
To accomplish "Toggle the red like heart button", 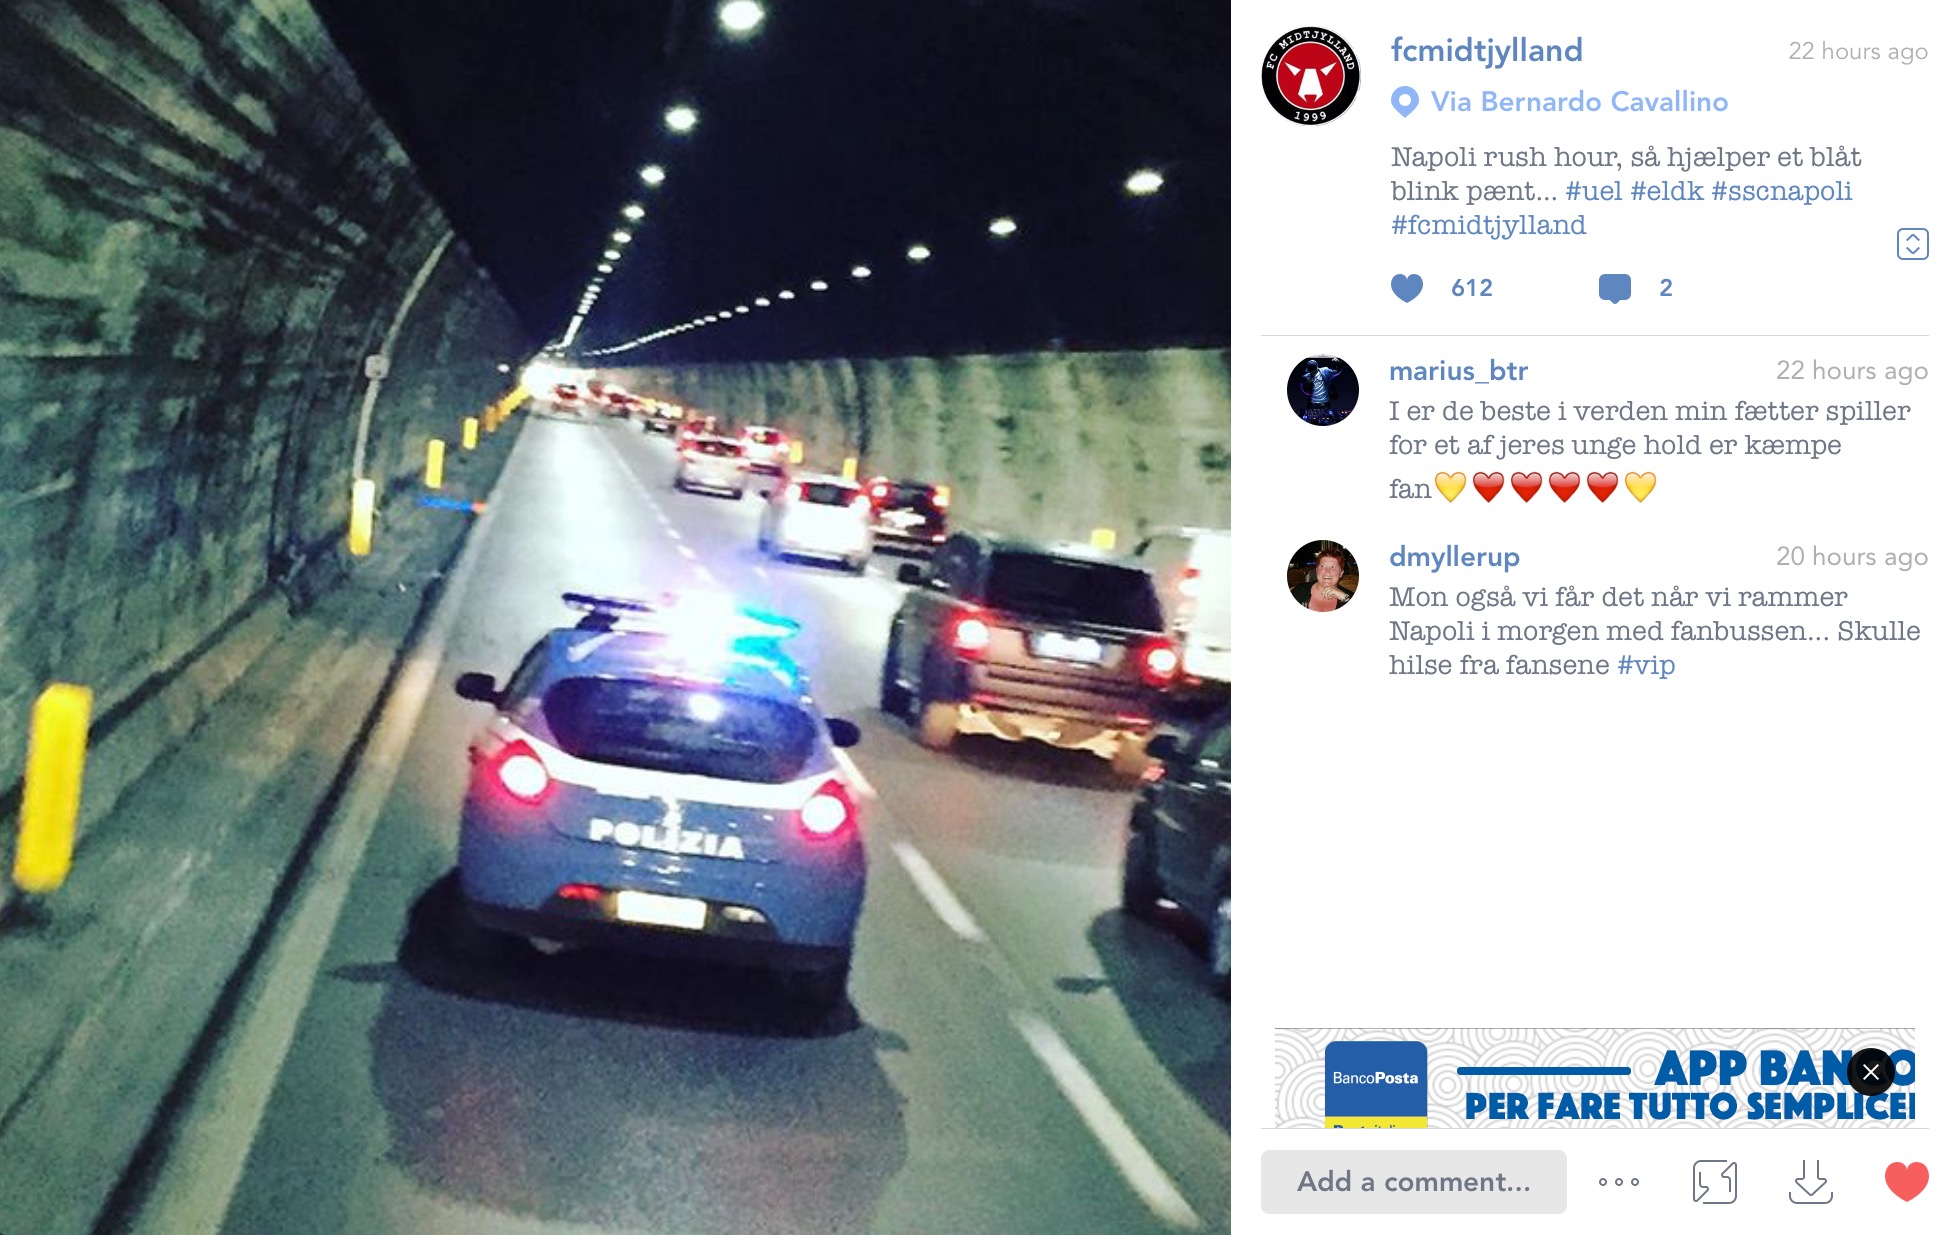I will [x=1906, y=1182].
